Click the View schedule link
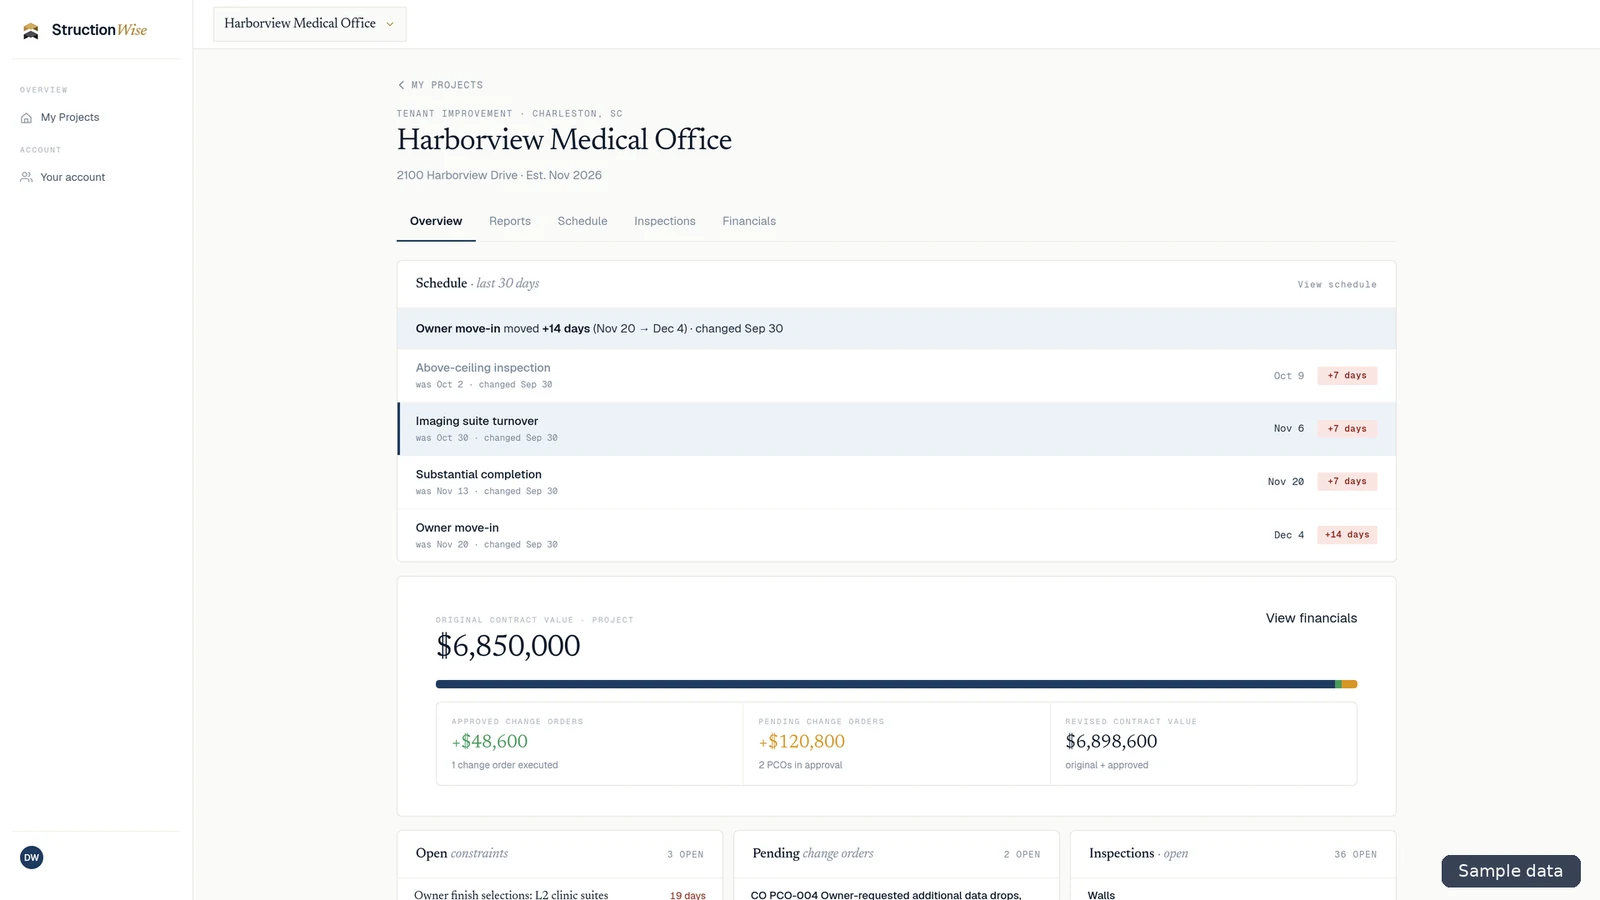Viewport: 1600px width, 900px height. tap(1337, 285)
